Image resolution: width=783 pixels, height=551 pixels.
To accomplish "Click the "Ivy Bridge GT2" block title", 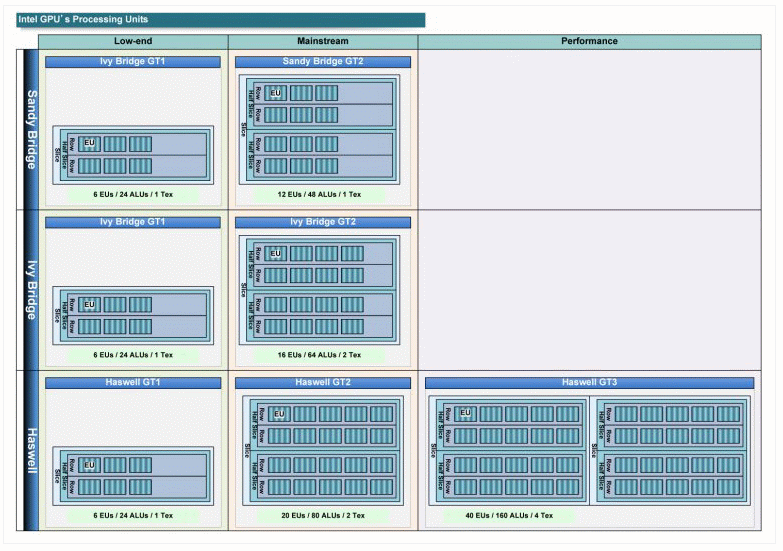I will coord(323,222).
